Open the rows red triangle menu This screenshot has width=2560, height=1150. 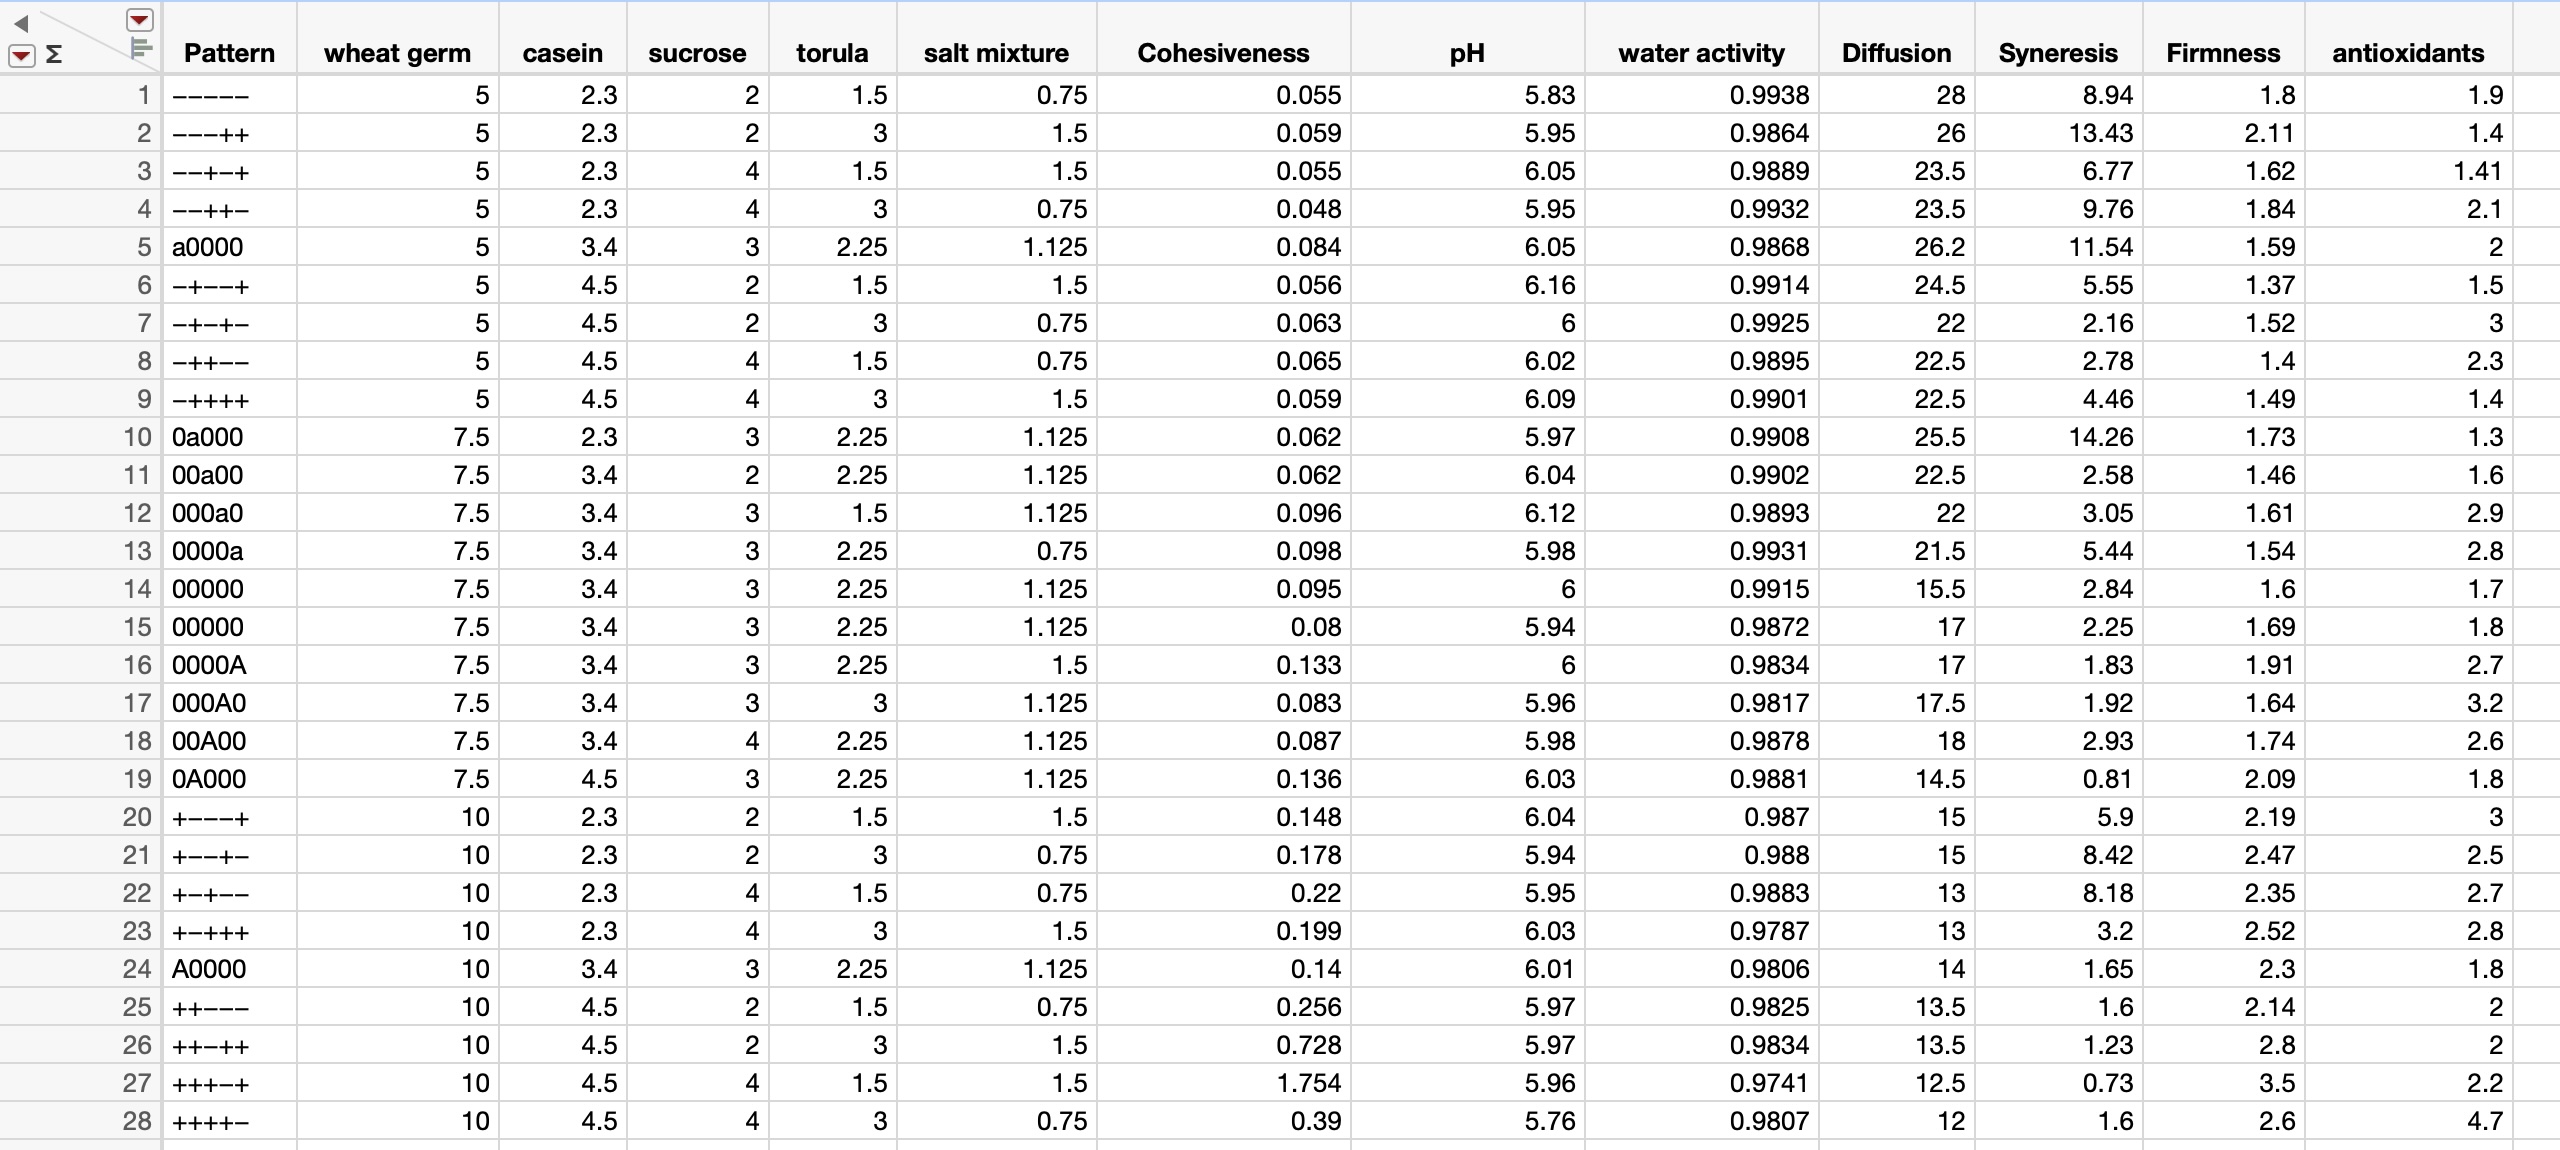20,56
